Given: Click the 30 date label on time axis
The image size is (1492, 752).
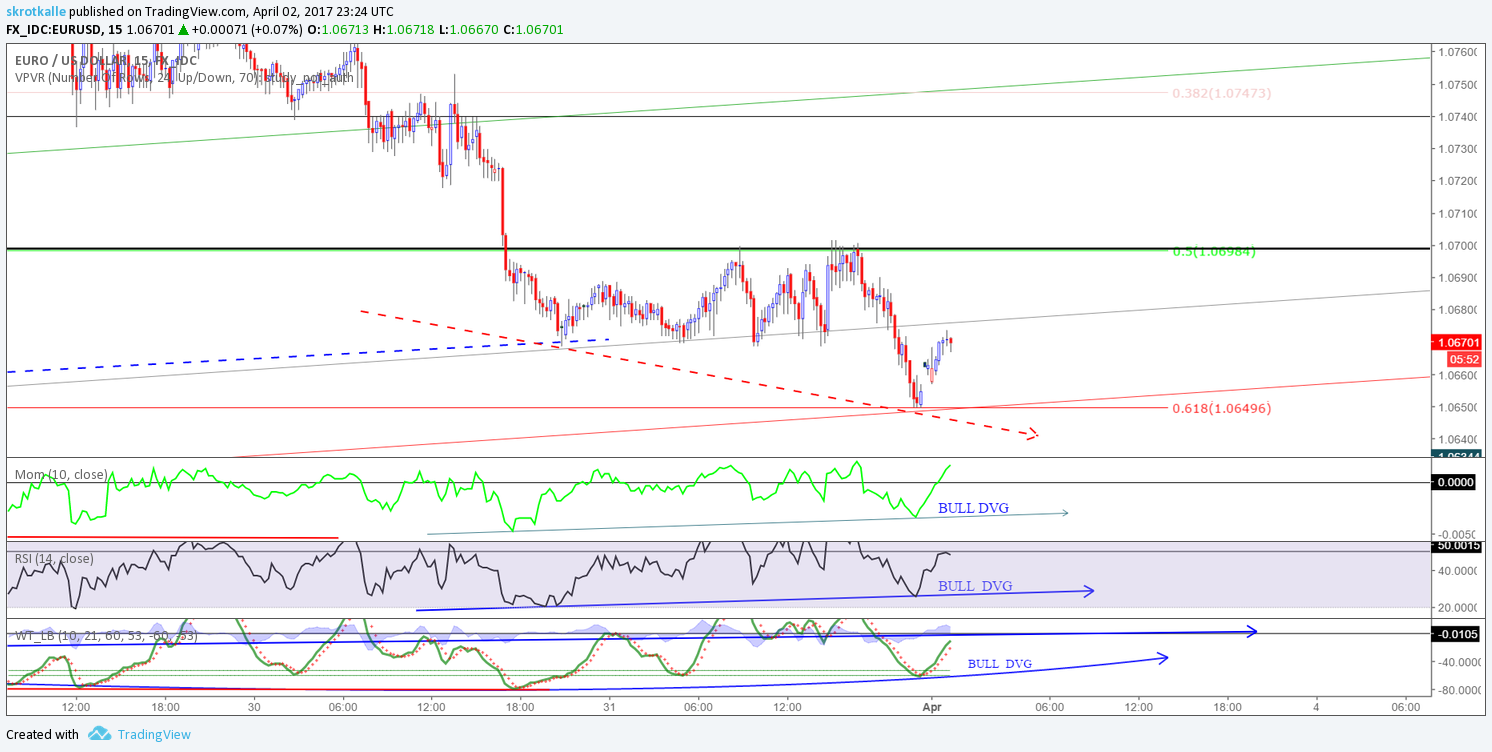Looking at the screenshot, I should 255,707.
